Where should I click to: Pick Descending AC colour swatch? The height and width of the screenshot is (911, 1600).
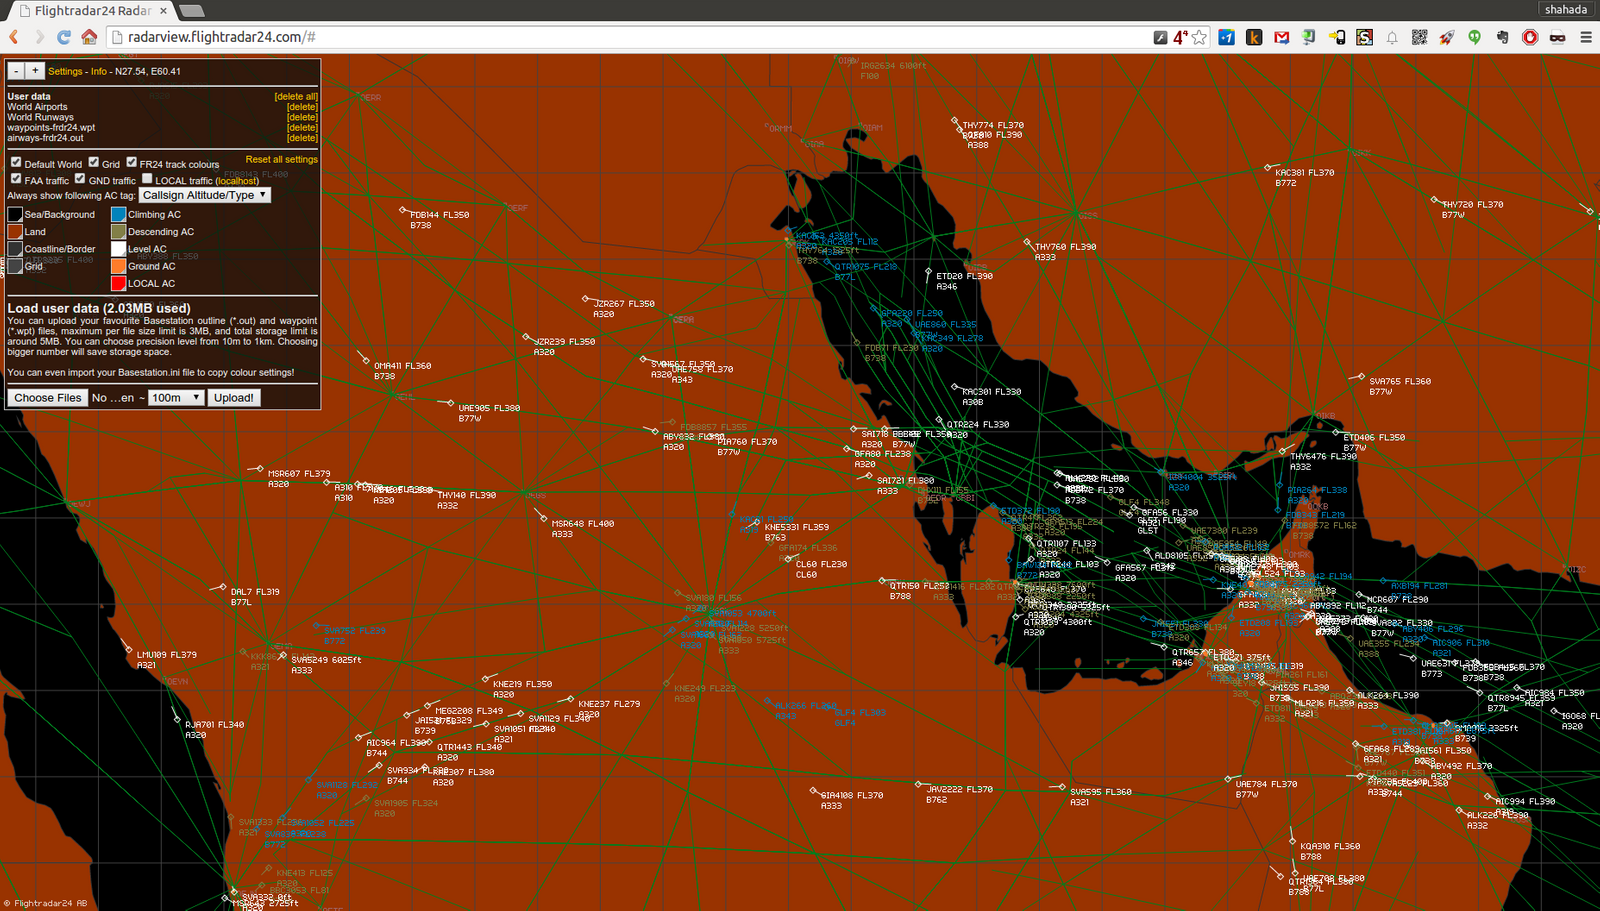118,231
